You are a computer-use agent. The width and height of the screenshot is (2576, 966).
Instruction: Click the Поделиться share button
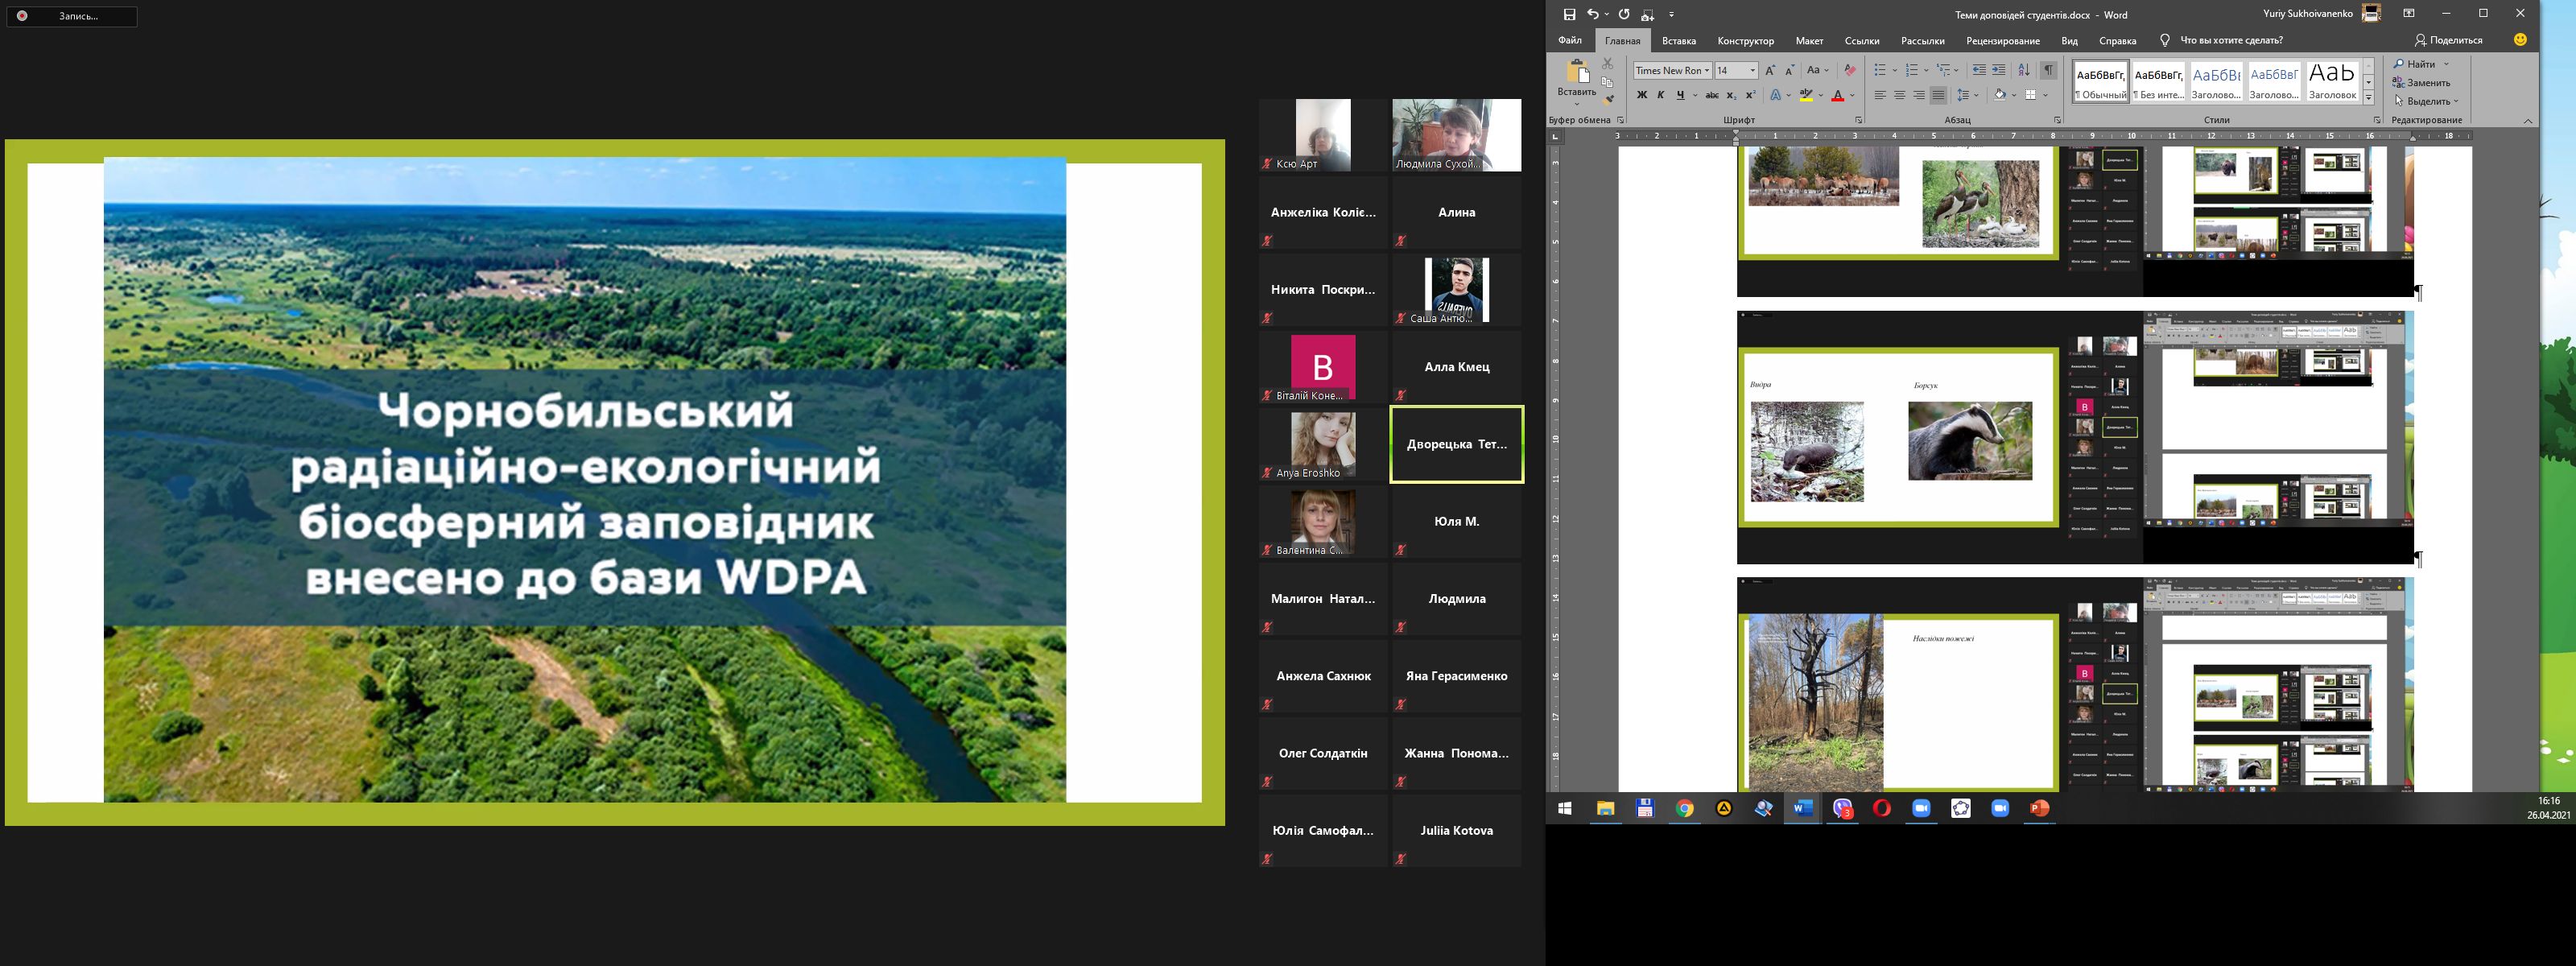[2448, 40]
